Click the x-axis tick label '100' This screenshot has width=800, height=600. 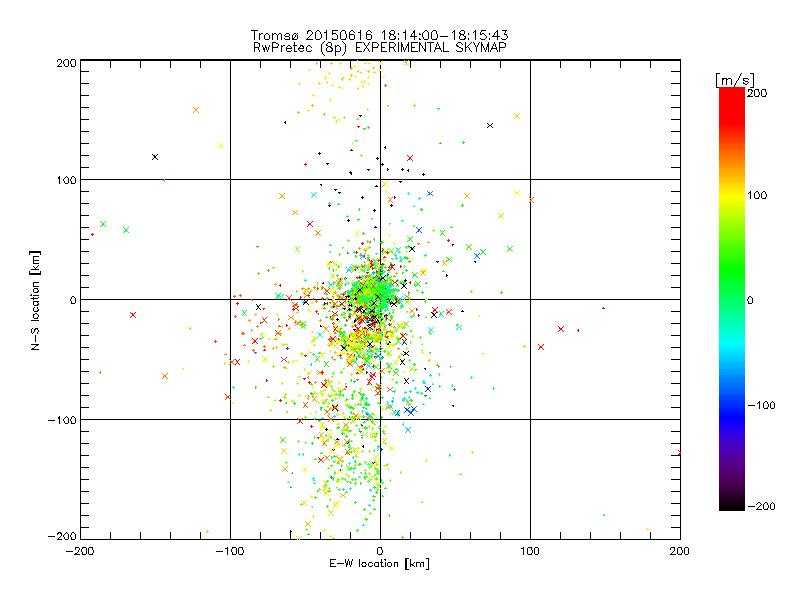click(x=530, y=552)
